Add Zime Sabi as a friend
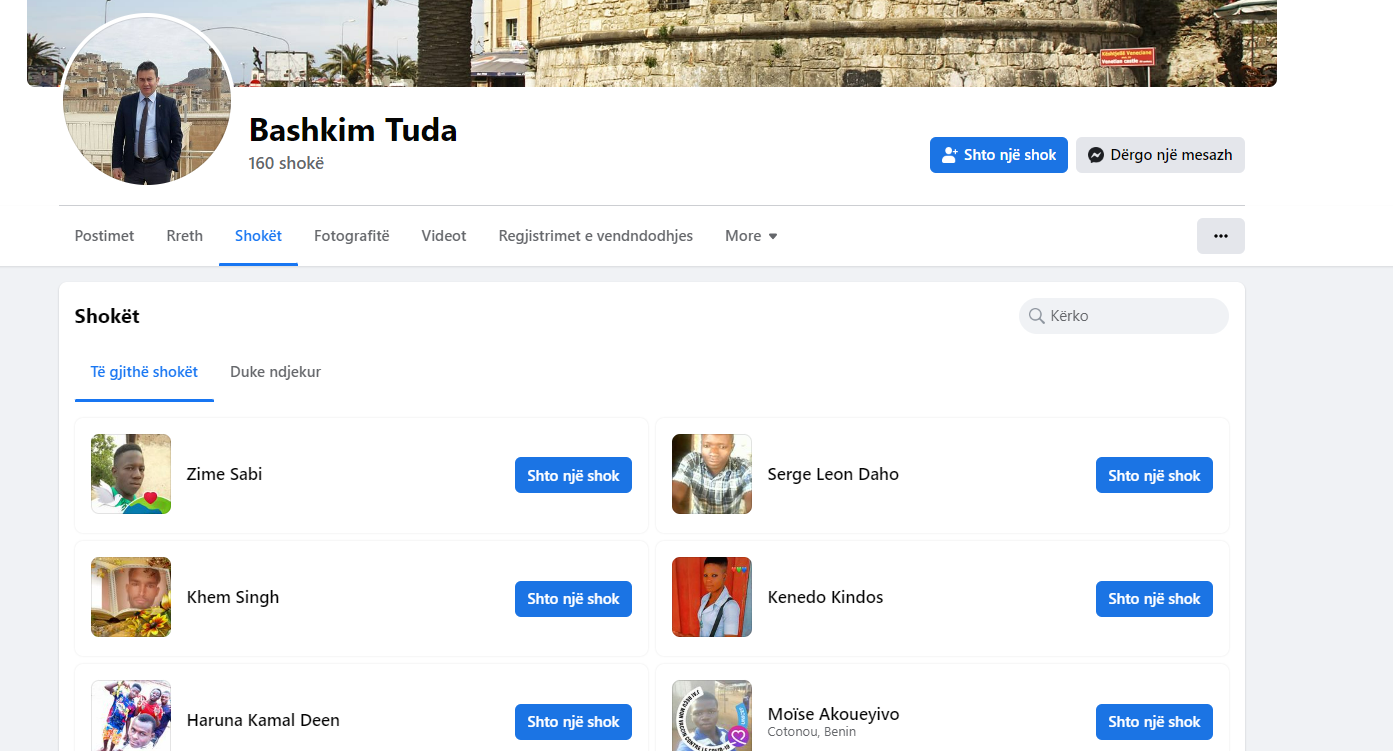This screenshot has width=1393, height=751. tap(573, 475)
